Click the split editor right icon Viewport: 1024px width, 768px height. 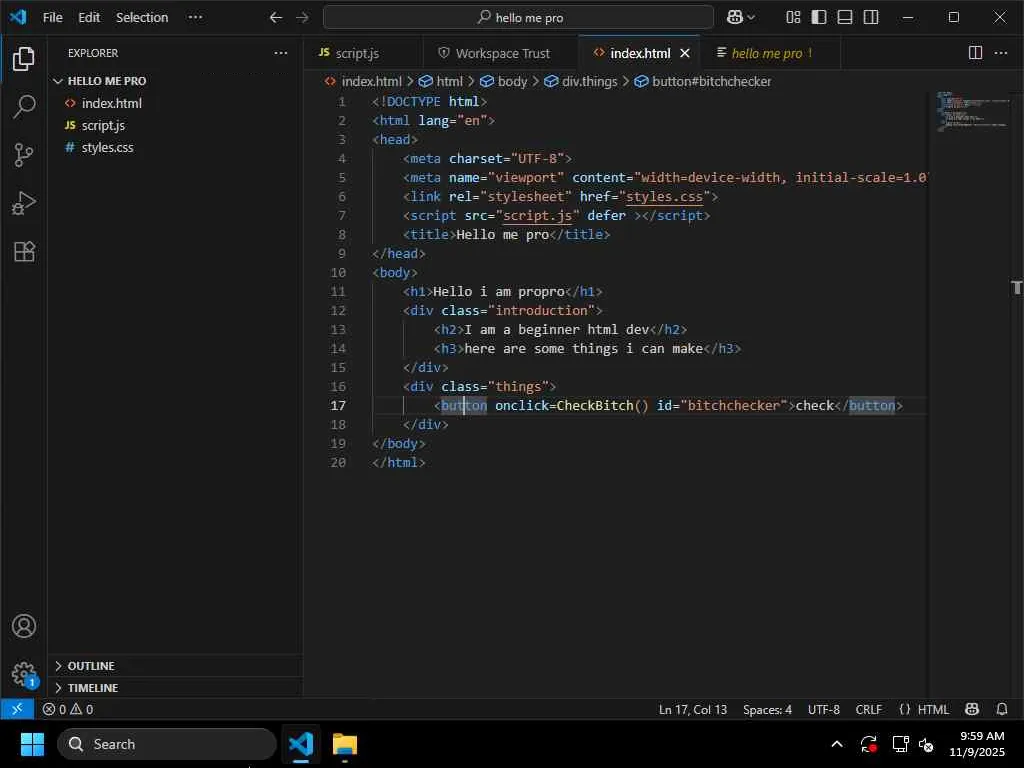point(975,53)
